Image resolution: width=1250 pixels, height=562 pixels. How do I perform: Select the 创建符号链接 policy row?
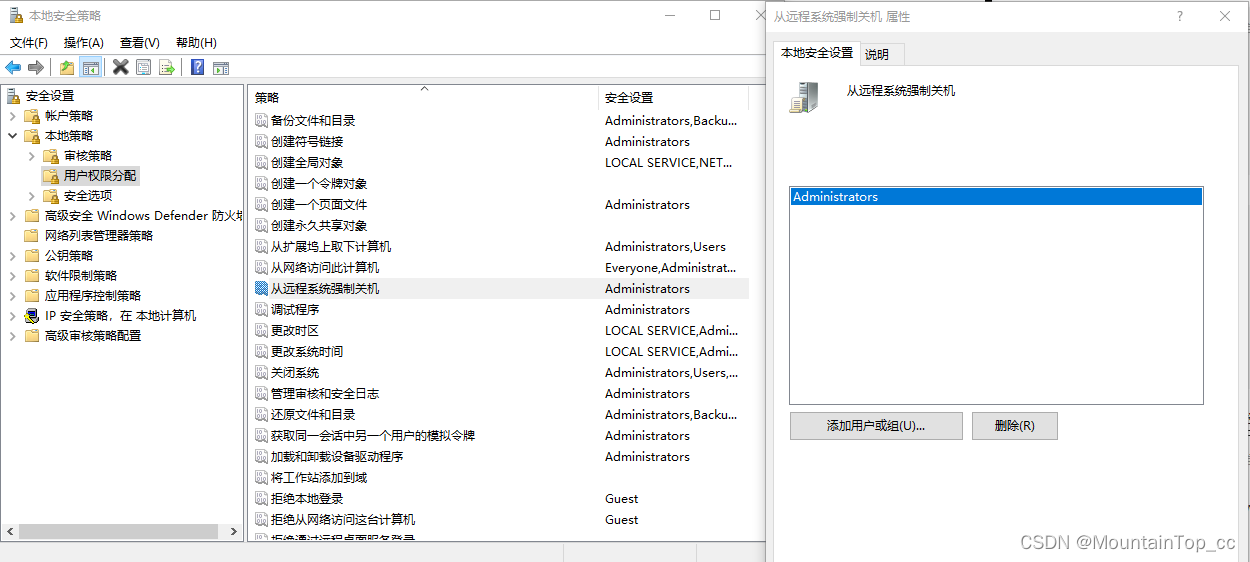499,142
